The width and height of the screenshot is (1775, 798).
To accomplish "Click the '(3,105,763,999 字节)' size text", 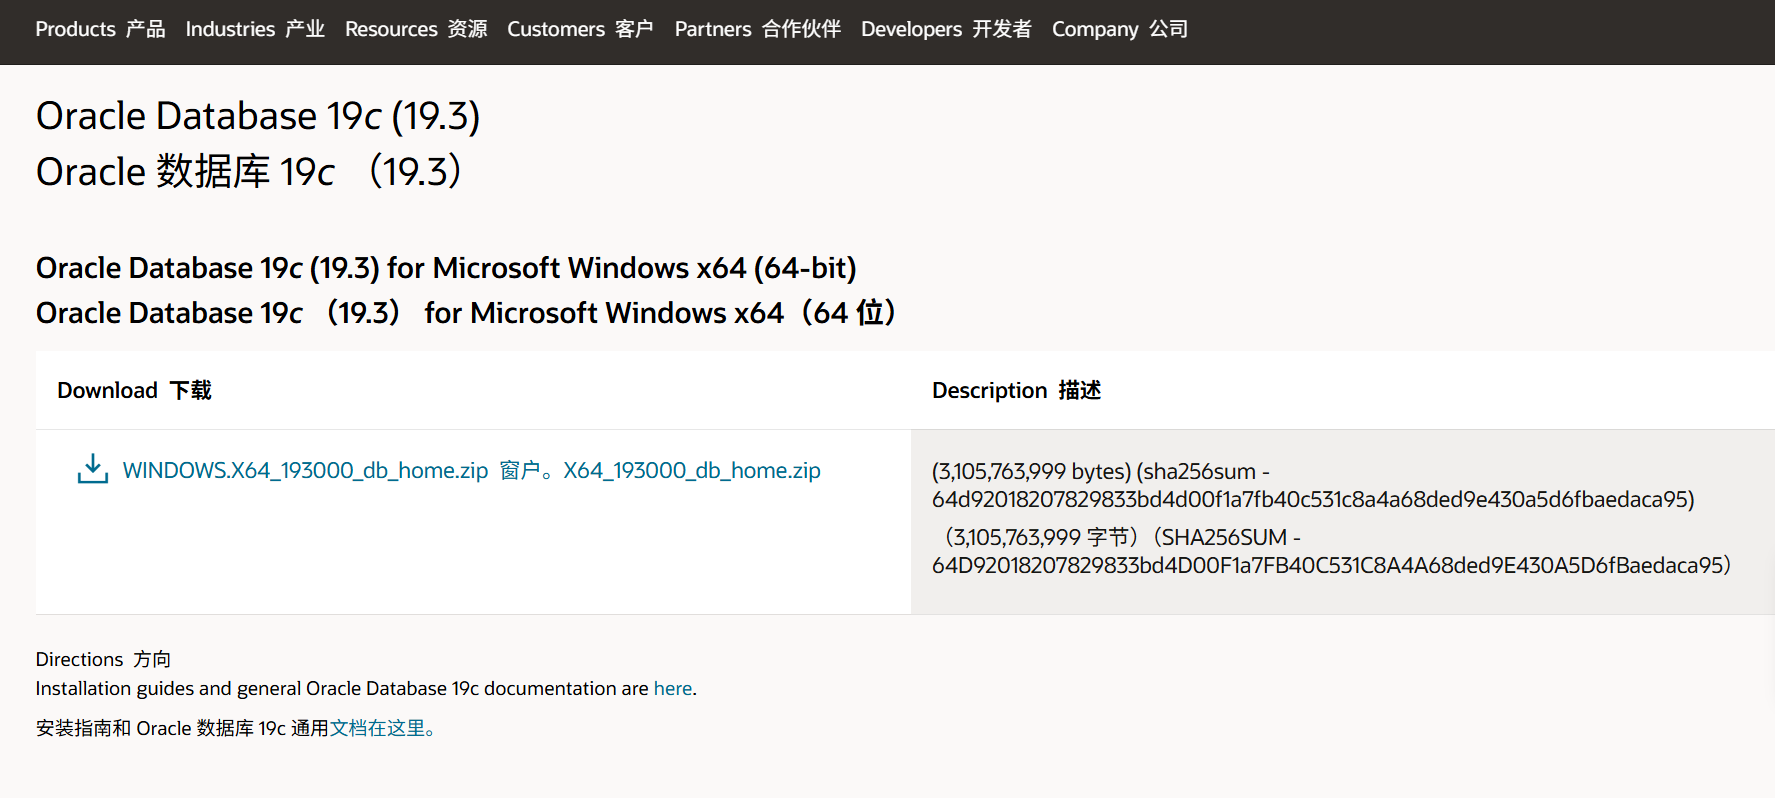I will click(1039, 537).
